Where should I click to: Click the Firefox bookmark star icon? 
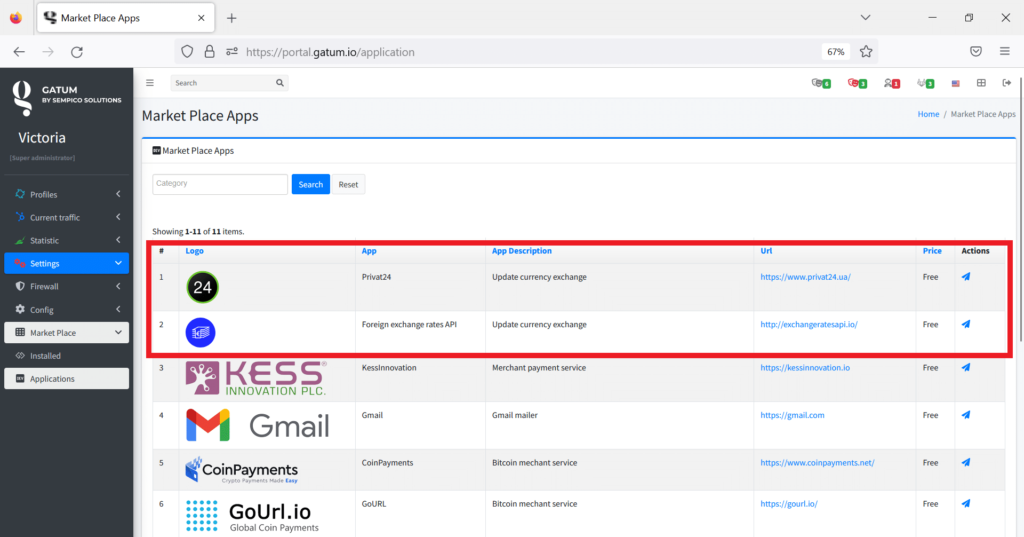(x=866, y=52)
